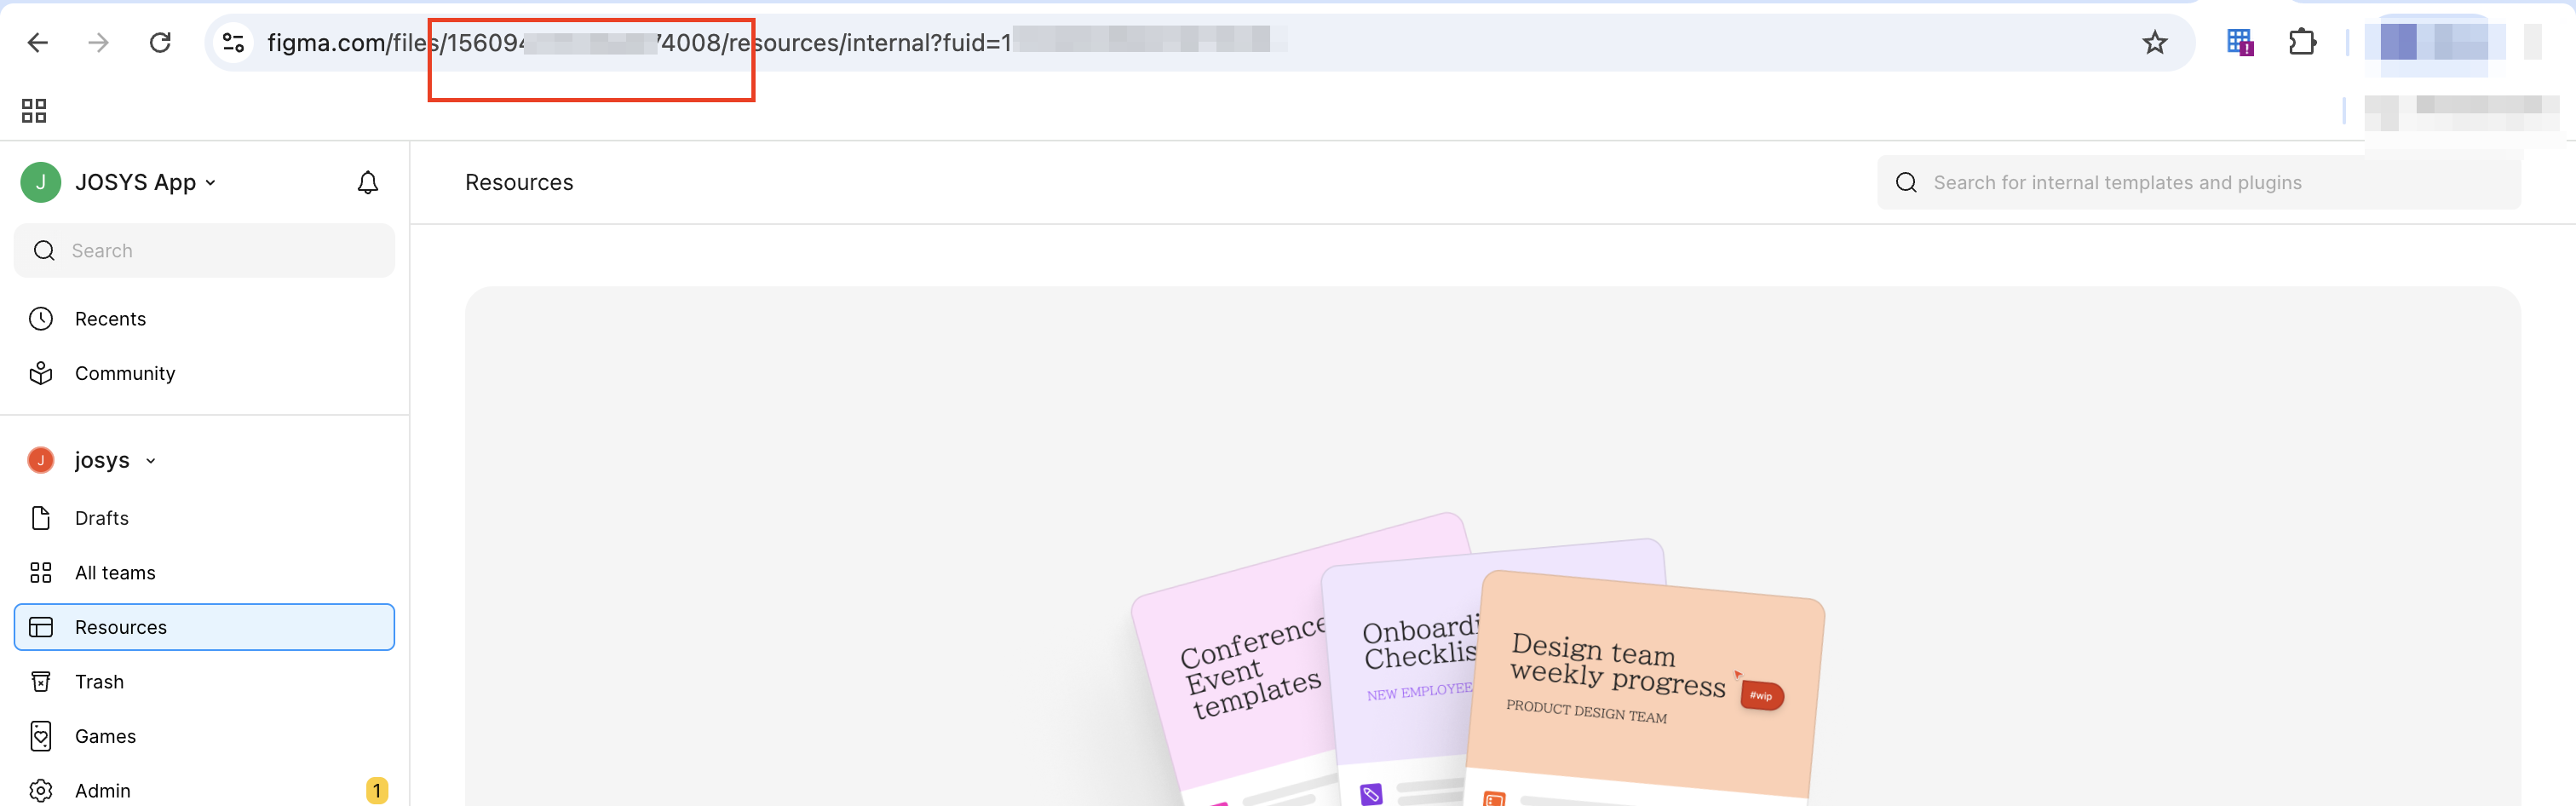Click the site information icon in address bar
The image size is (2576, 806).
[234, 42]
